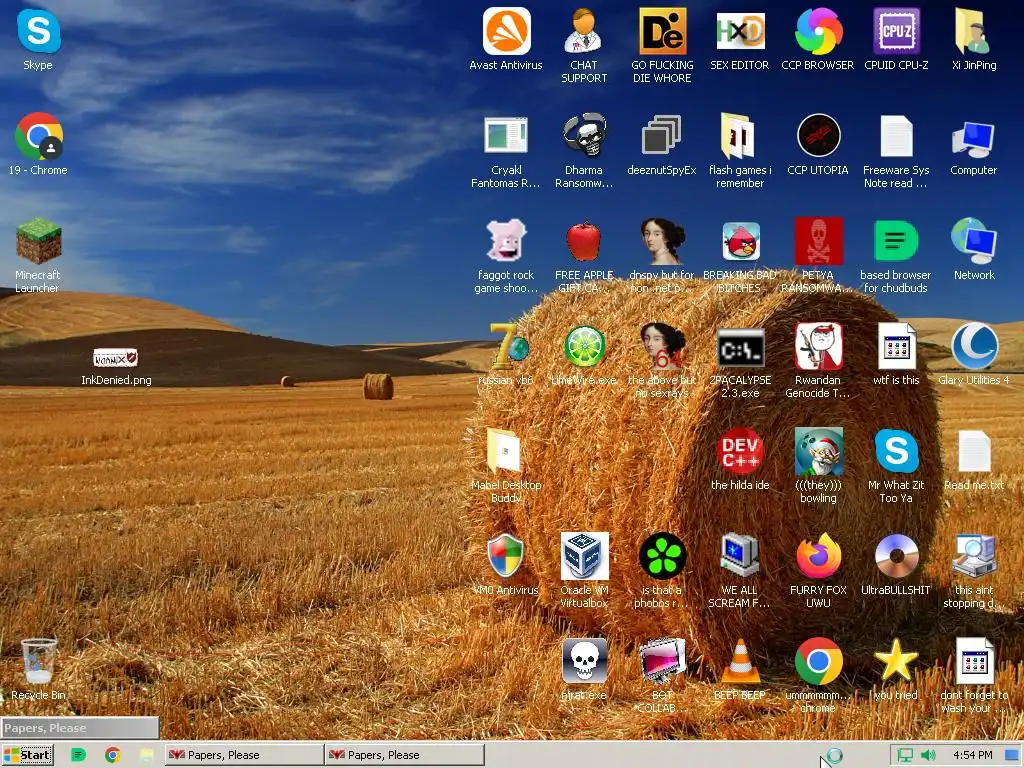The image size is (1024, 768).
Task: Select the wtf is this file
Action: [896, 346]
